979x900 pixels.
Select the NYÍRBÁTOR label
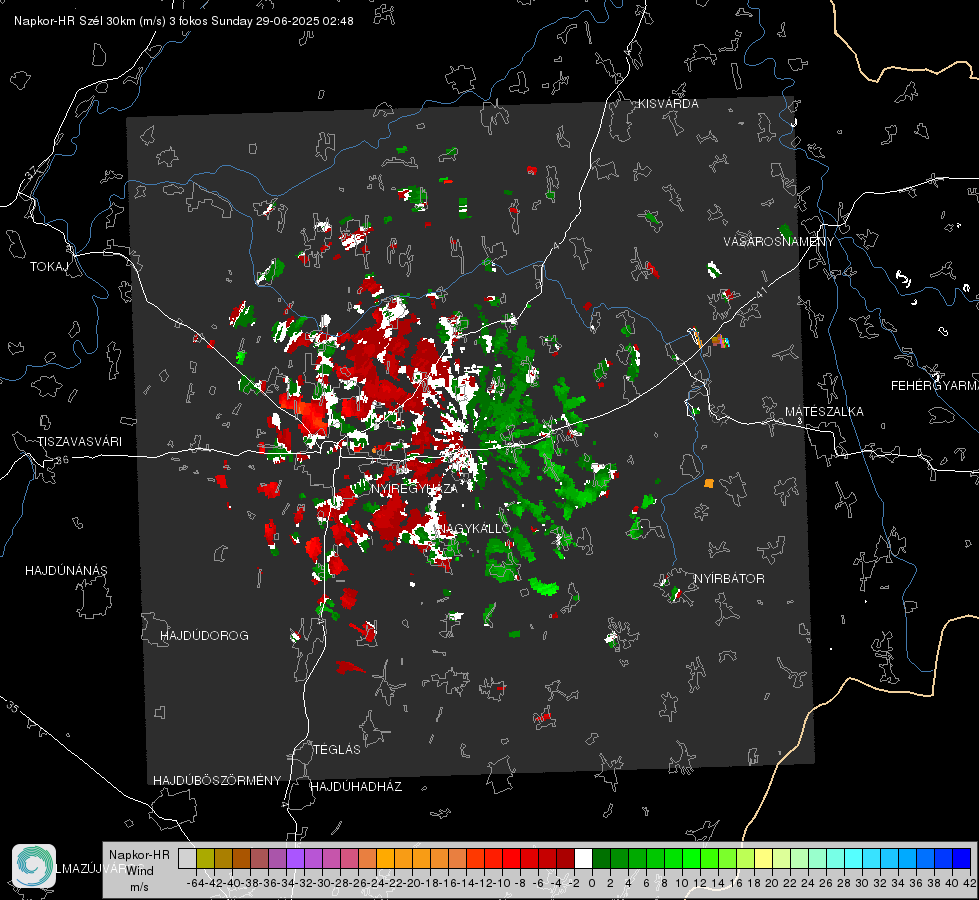729,579
